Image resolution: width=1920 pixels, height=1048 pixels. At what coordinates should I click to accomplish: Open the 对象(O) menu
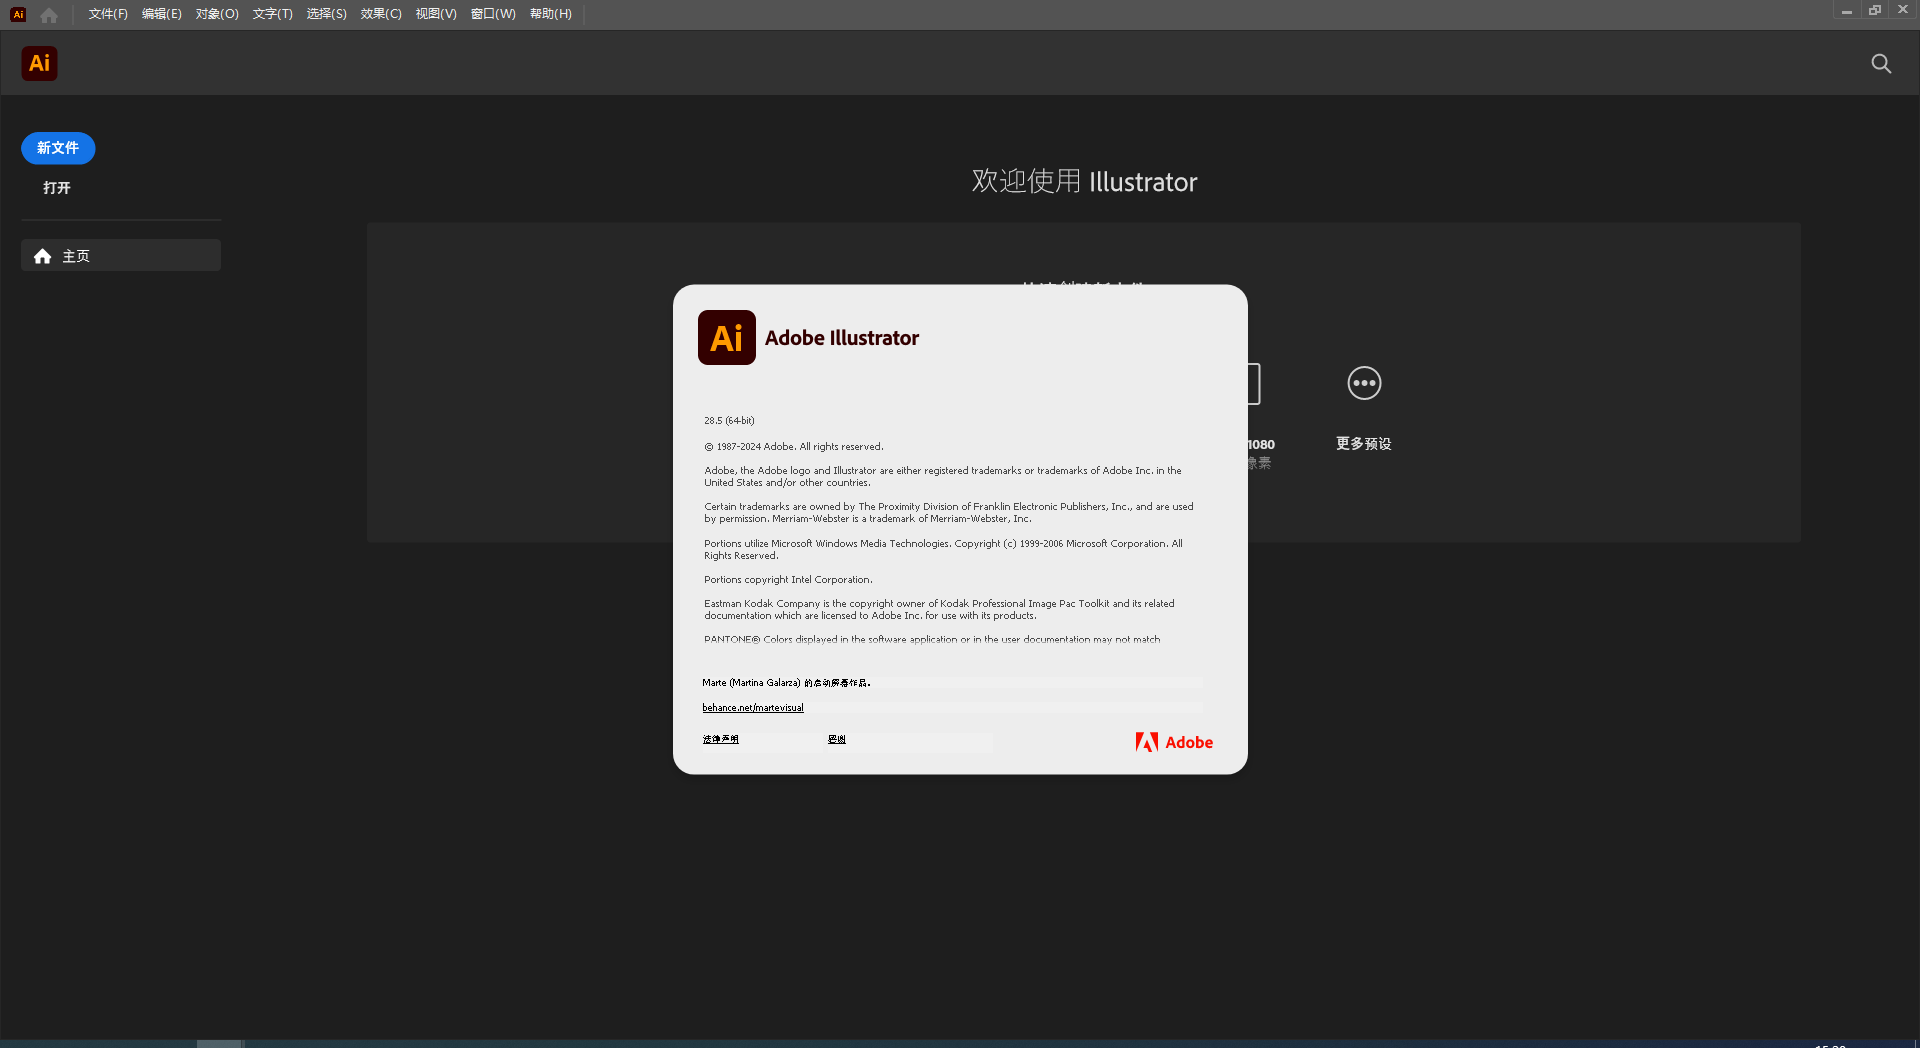pyautogui.click(x=217, y=14)
